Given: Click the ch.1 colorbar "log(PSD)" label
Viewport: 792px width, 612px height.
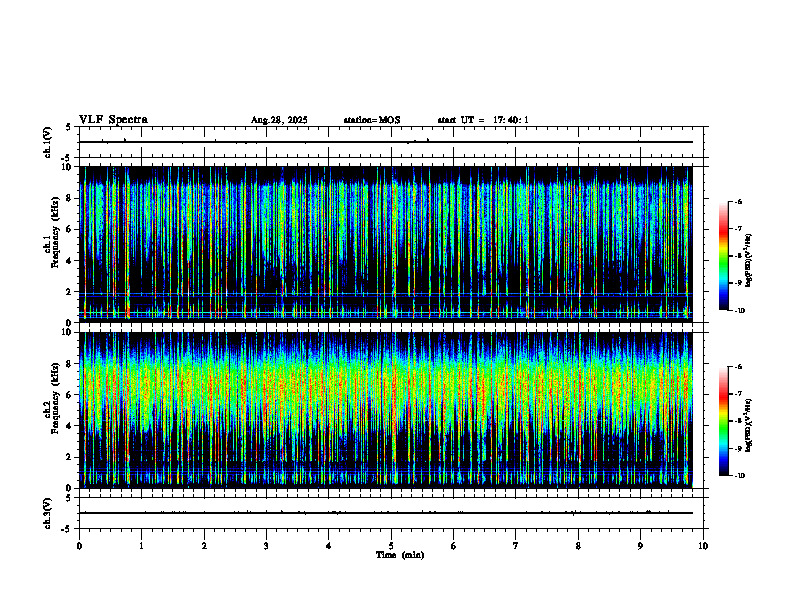Looking at the screenshot, I should 748,260.
